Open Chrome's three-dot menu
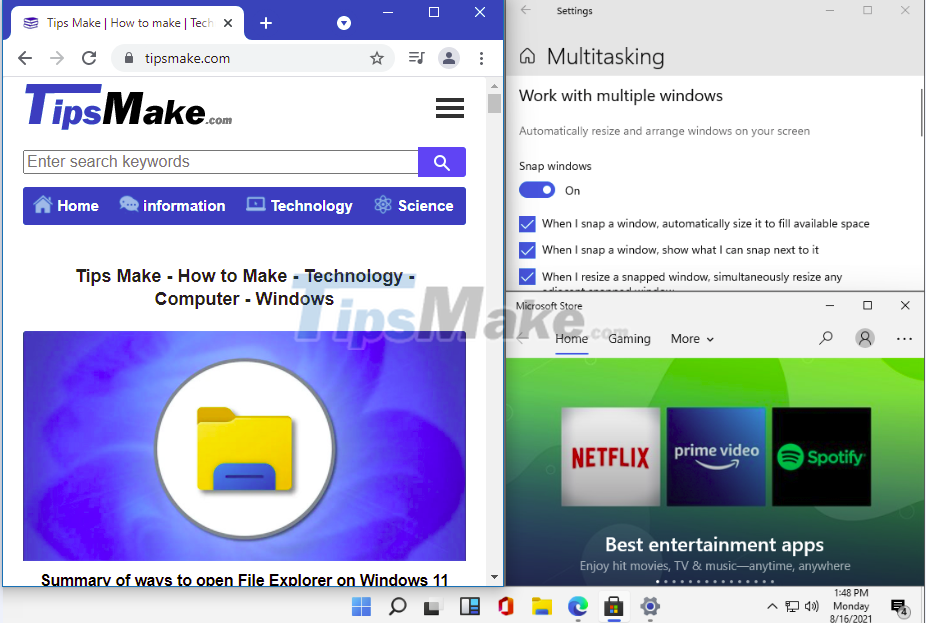The height and width of the screenshot is (623, 926). [x=481, y=58]
